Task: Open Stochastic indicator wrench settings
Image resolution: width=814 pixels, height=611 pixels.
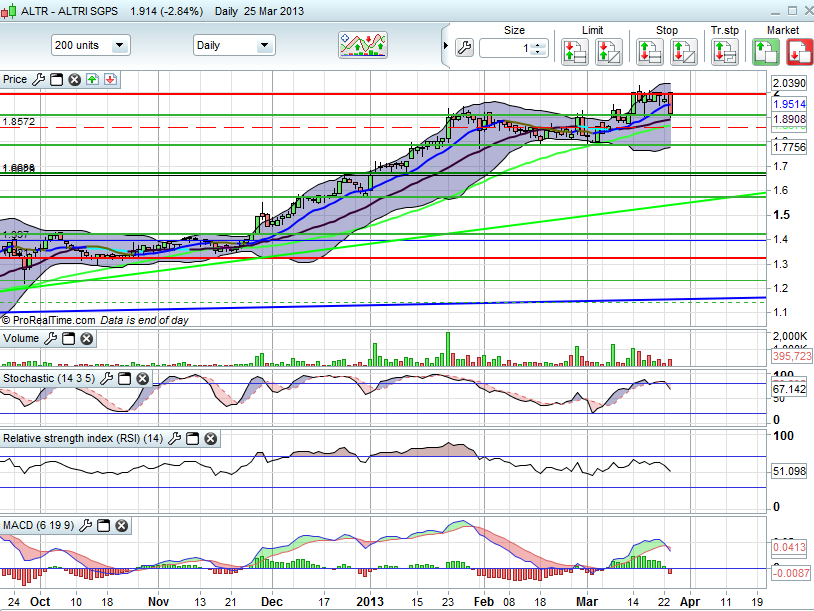Action: tap(108, 379)
